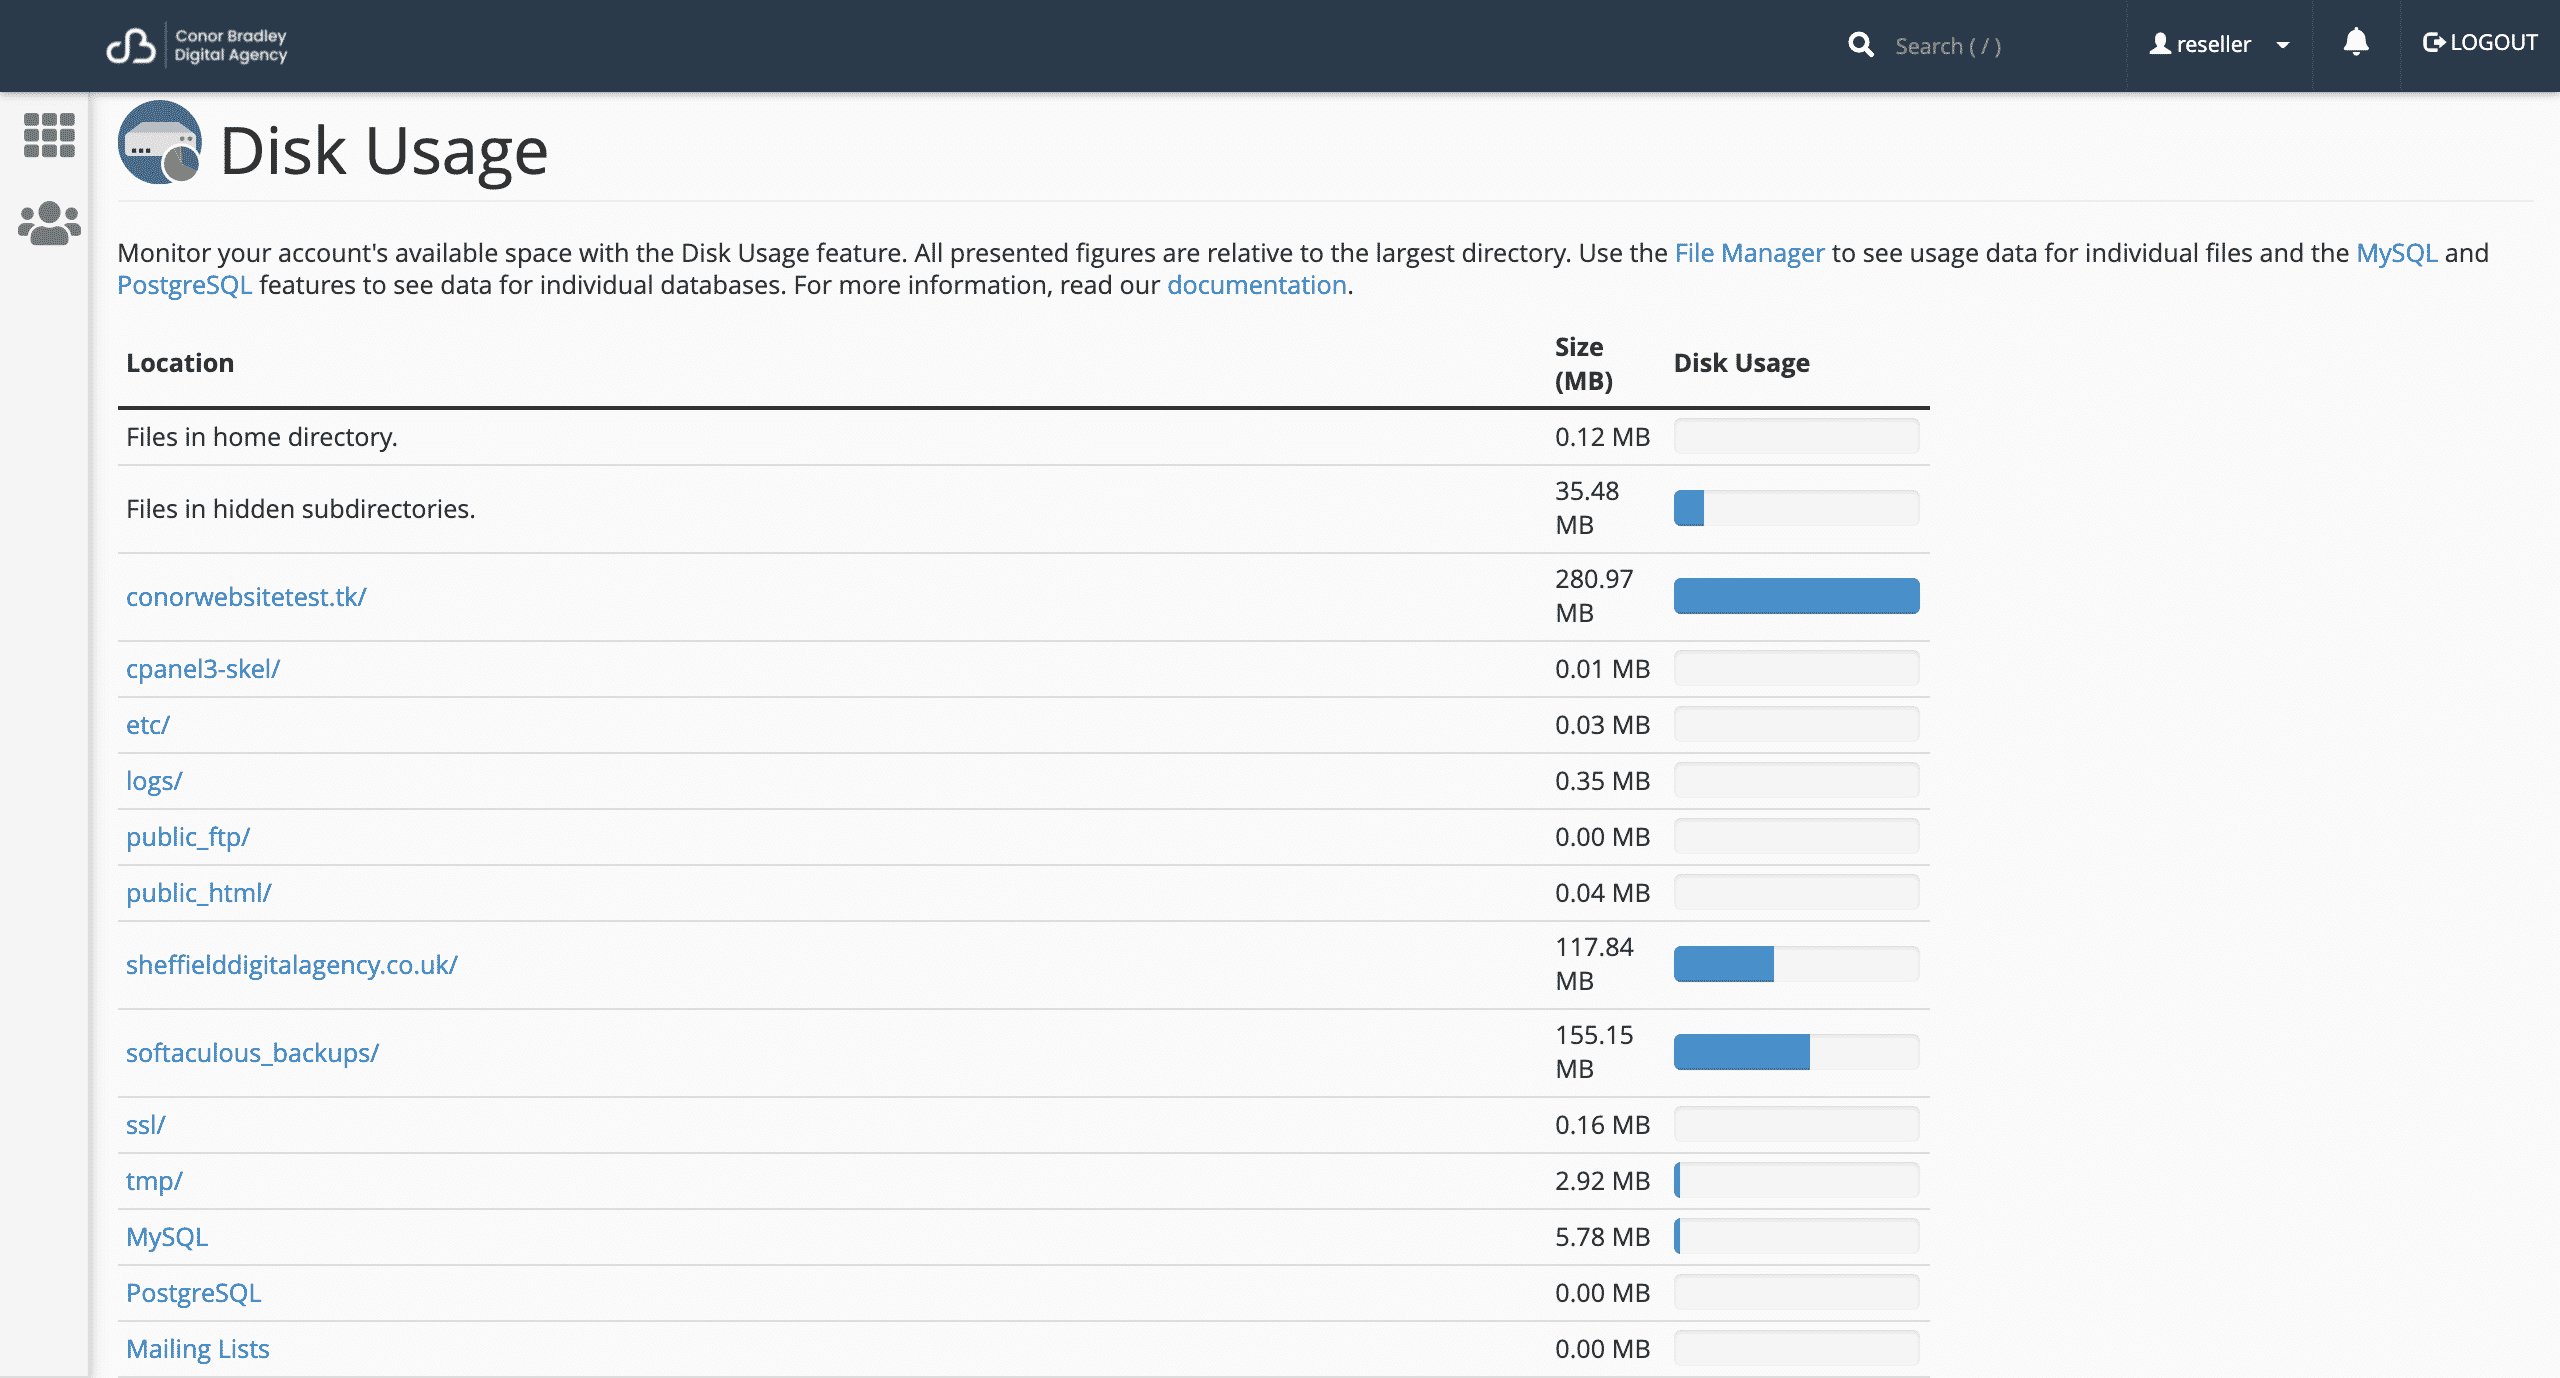This screenshot has width=2560, height=1378.
Task: Open the MySQL link in description
Action: [x=2396, y=253]
